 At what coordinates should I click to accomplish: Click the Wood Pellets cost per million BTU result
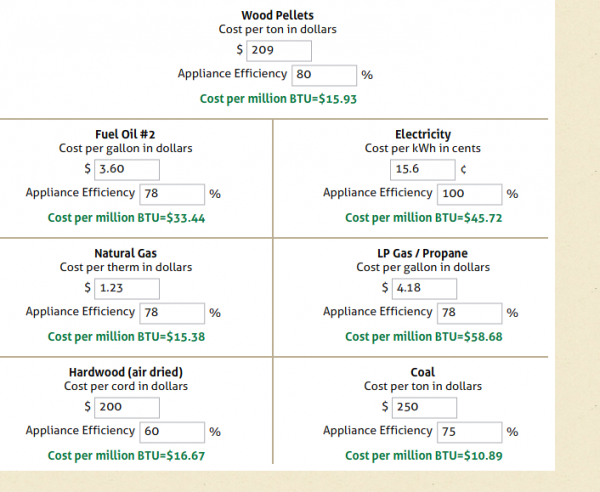[278, 99]
